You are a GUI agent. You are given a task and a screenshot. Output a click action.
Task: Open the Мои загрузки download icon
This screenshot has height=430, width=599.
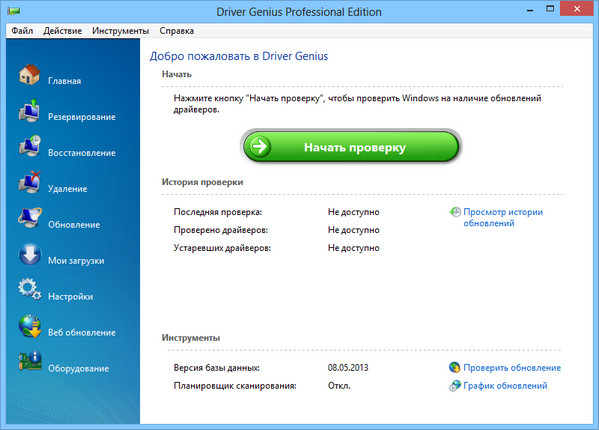(29, 254)
